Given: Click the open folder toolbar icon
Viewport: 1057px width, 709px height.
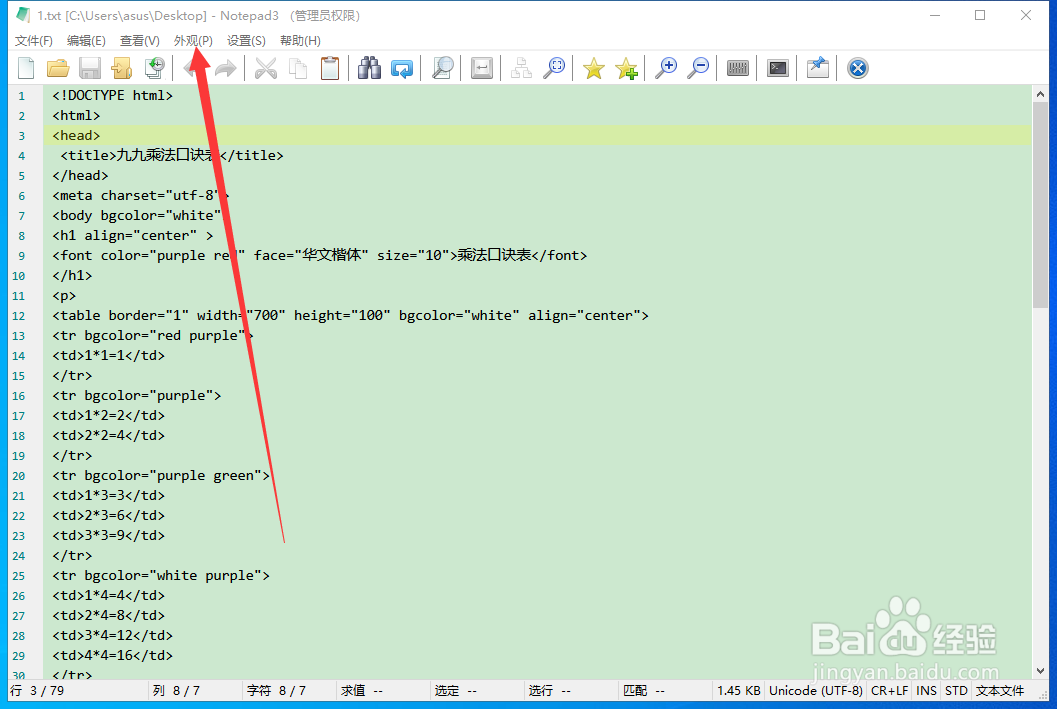Looking at the screenshot, I should click(58, 68).
